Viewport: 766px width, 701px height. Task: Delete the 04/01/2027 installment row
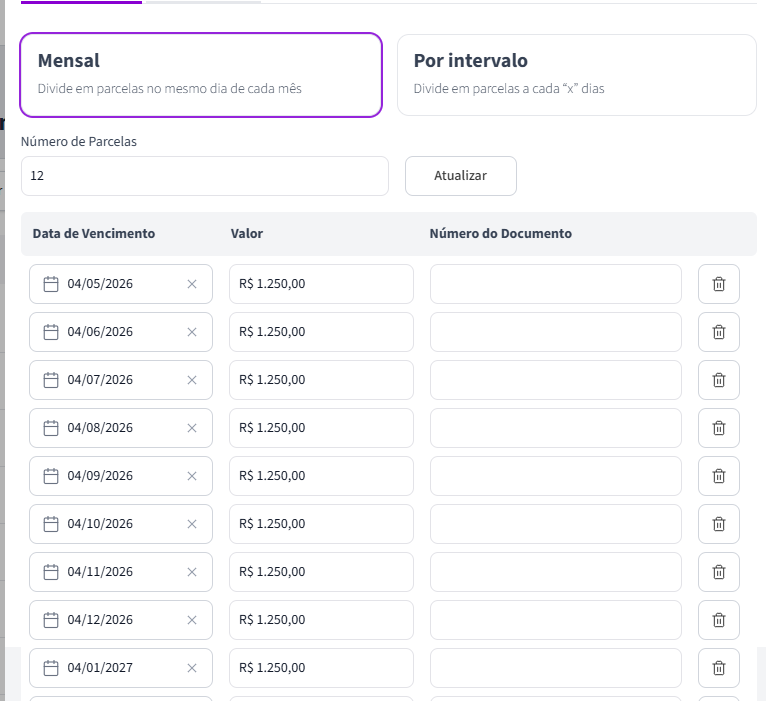(x=719, y=668)
